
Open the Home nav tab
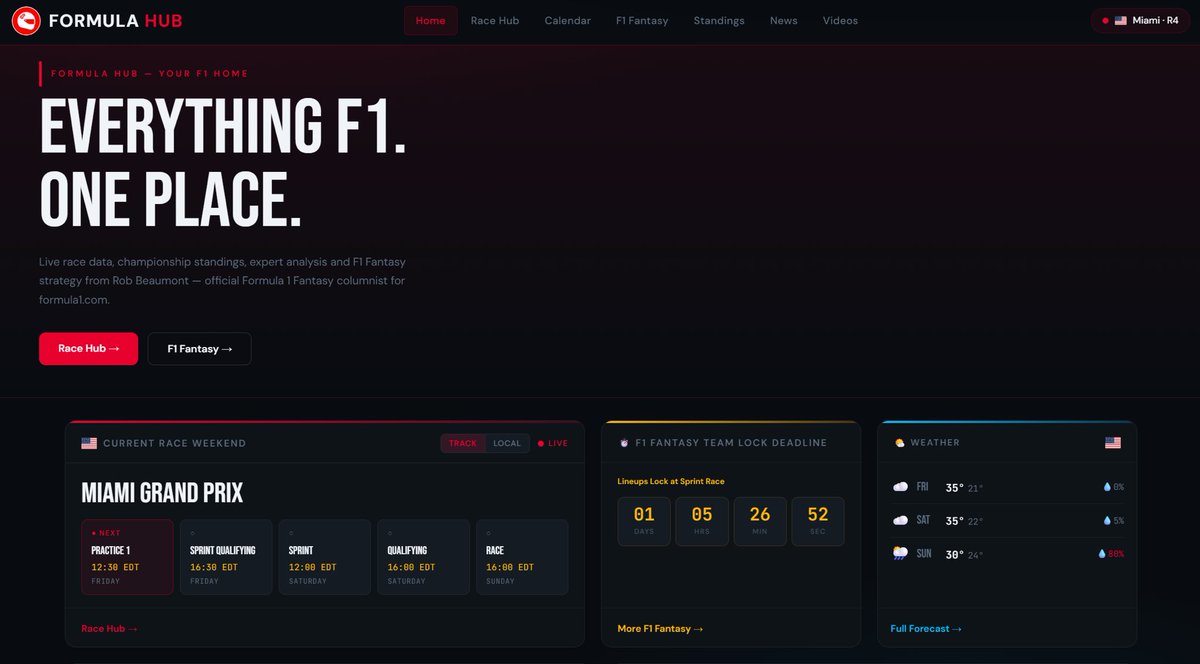coord(431,20)
